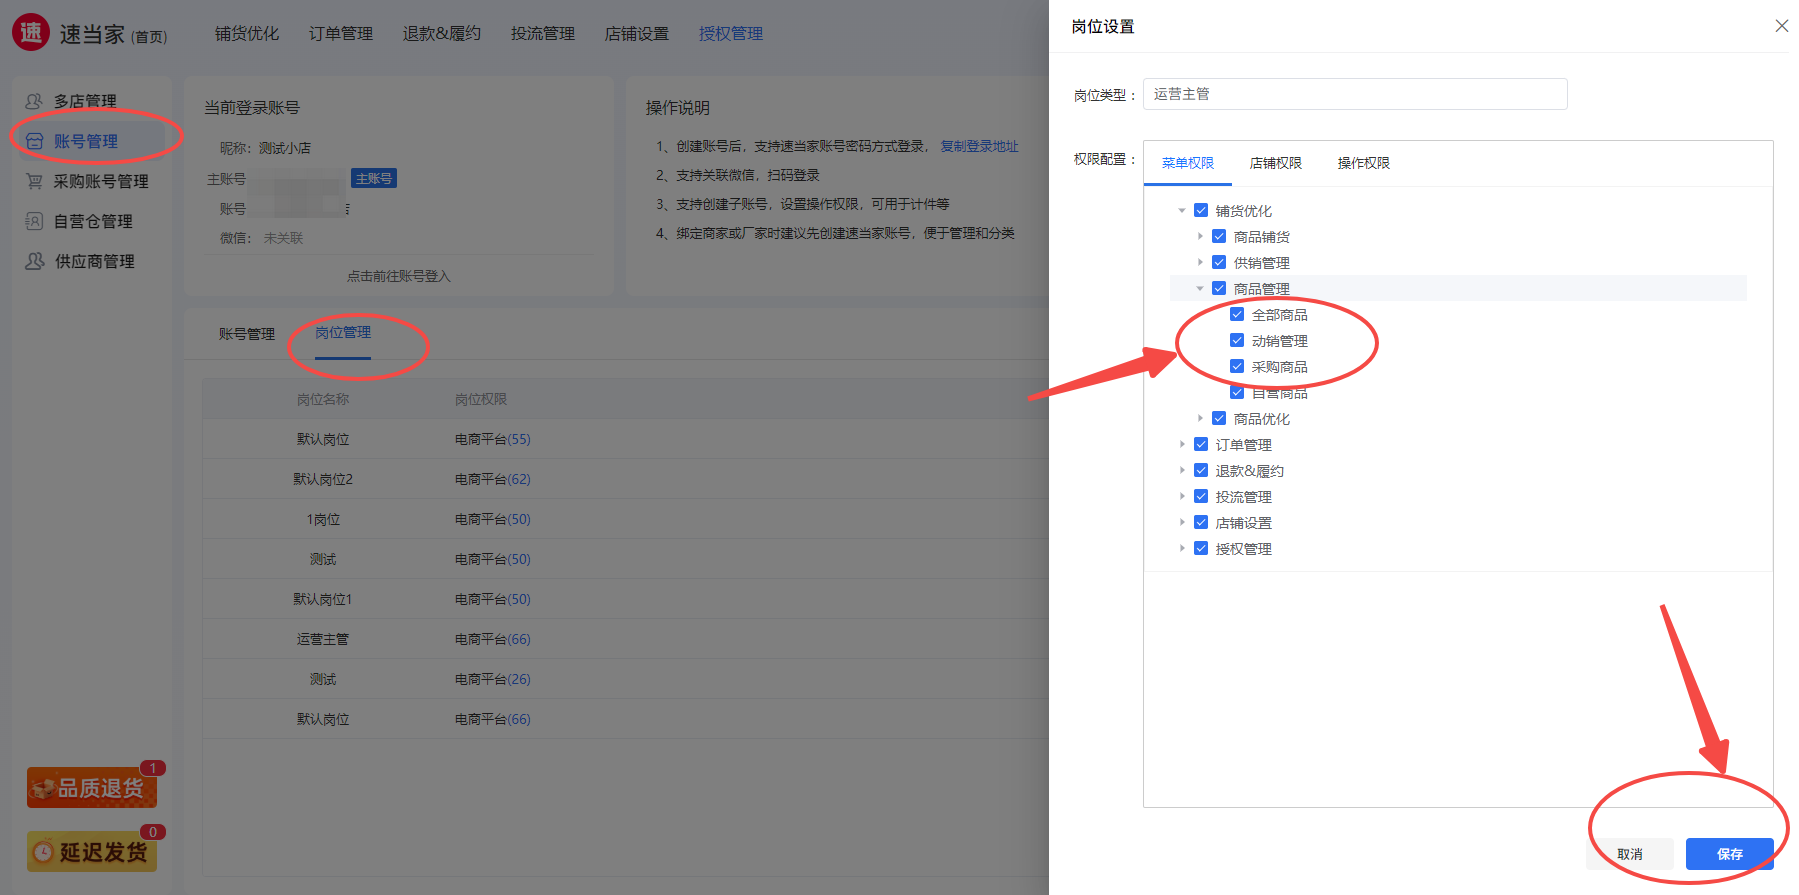
Task: Click the 采购账号管理 cart icon
Action: 34,181
